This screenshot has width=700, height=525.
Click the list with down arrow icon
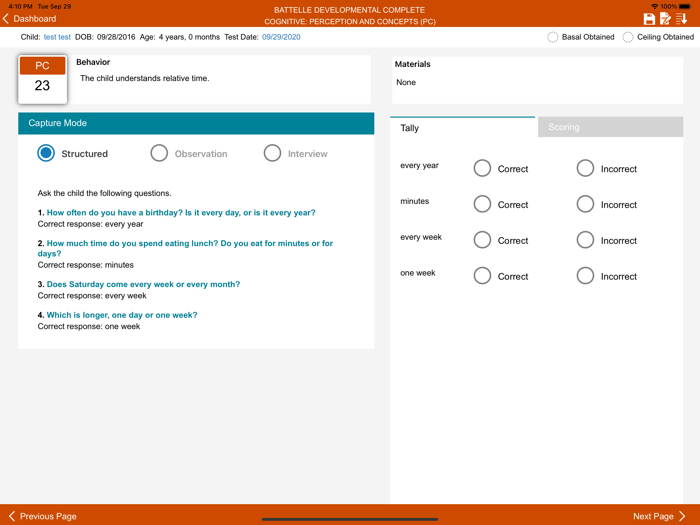[x=681, y=19]
